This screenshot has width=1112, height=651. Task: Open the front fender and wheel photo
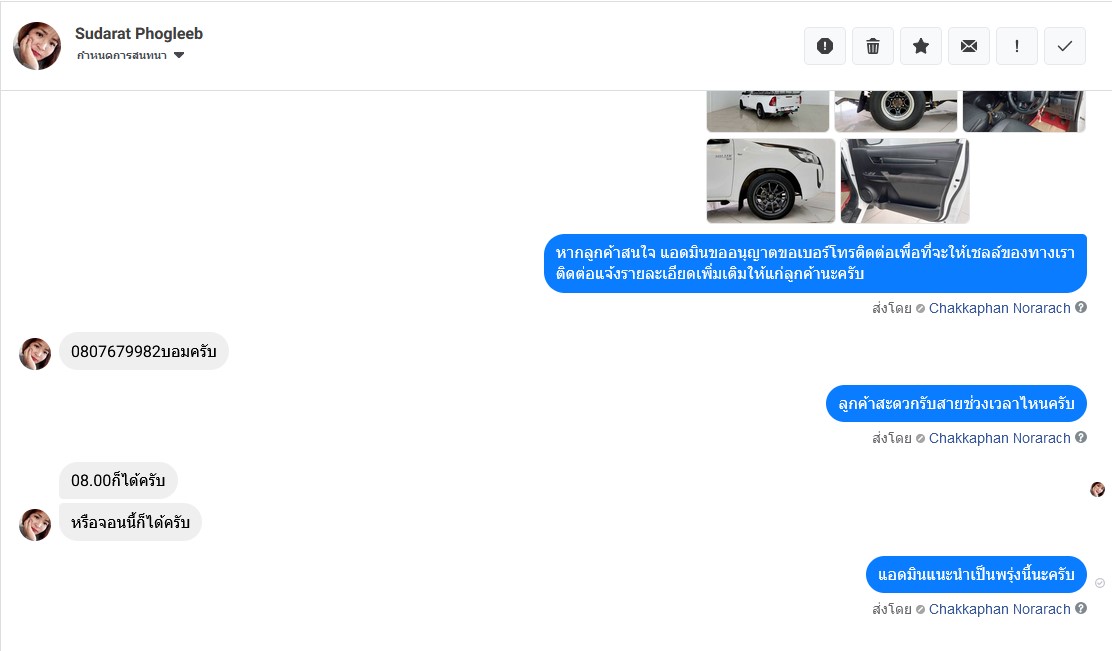click(x=771, y=181)
